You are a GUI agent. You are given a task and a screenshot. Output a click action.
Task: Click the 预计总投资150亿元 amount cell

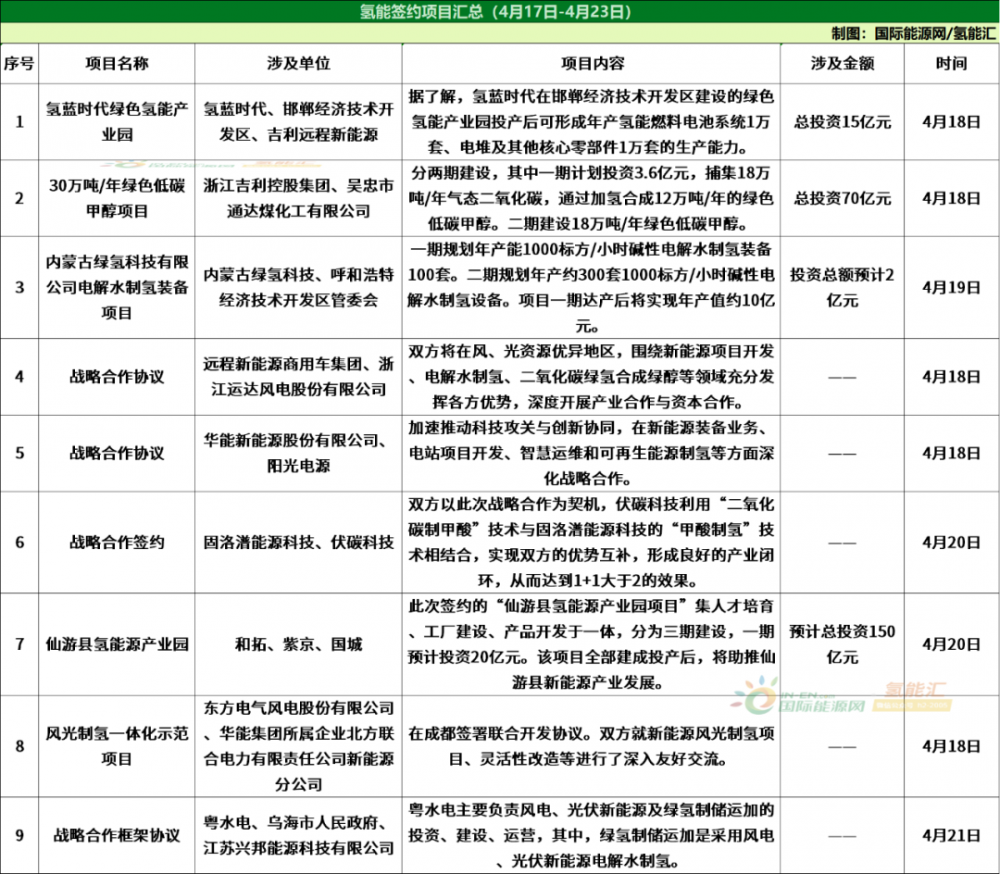(842, 644)
